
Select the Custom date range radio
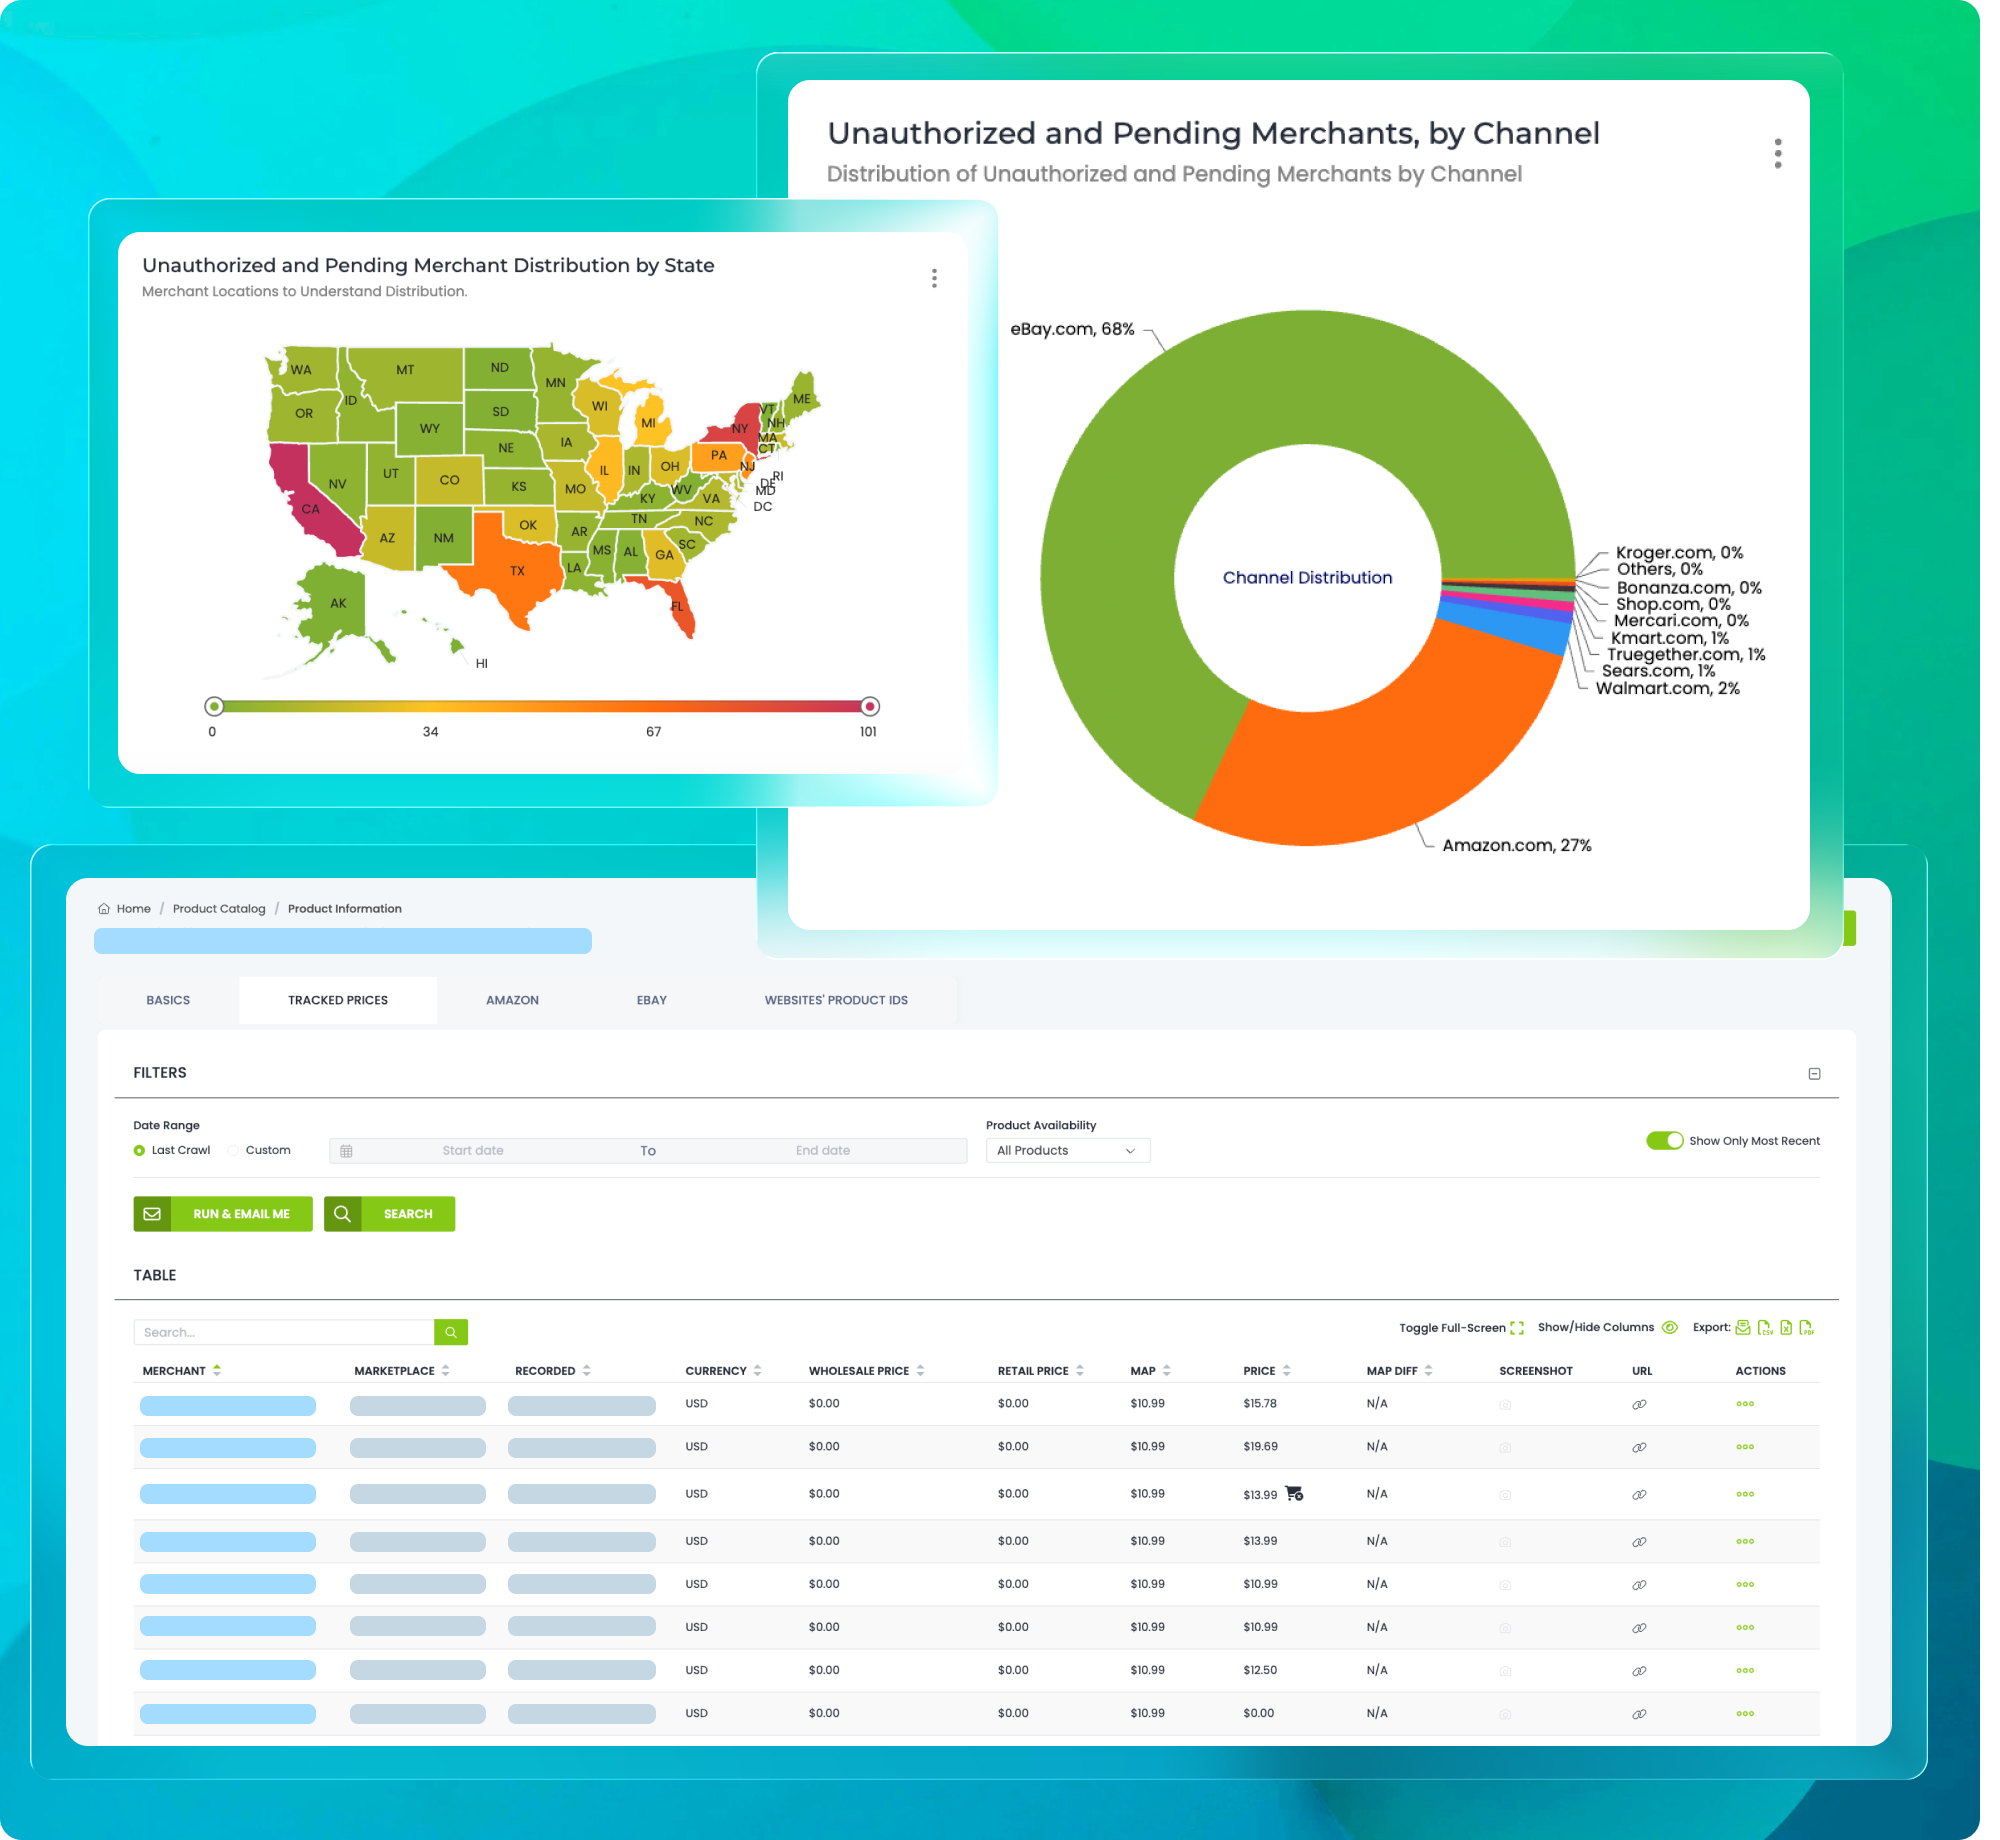click(x=234, y=1151)
